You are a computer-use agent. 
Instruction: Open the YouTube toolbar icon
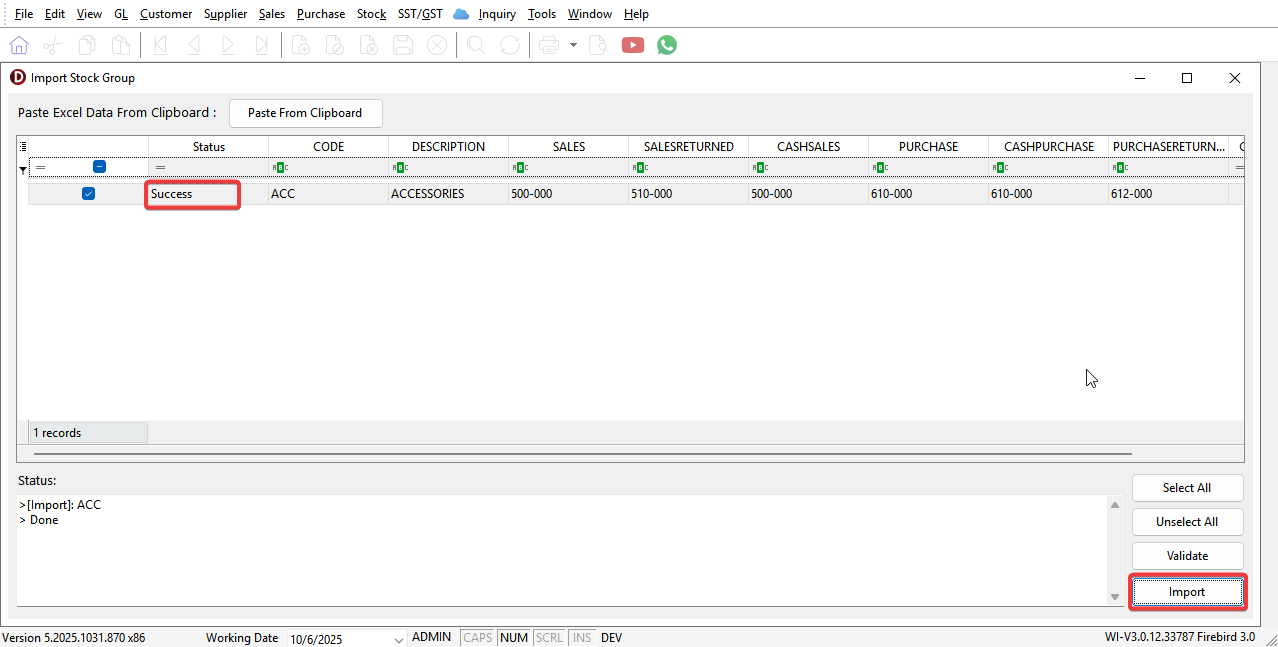point(632,45)
